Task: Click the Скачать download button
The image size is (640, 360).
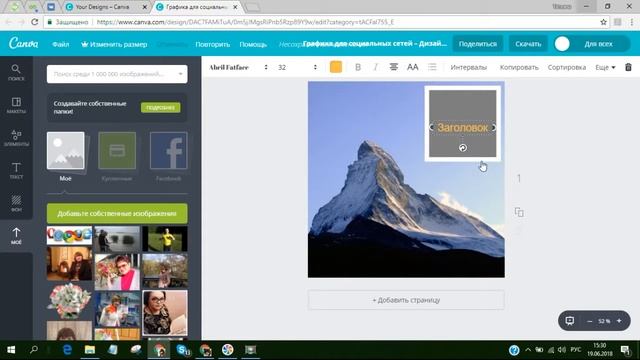Action: [528, 44]
